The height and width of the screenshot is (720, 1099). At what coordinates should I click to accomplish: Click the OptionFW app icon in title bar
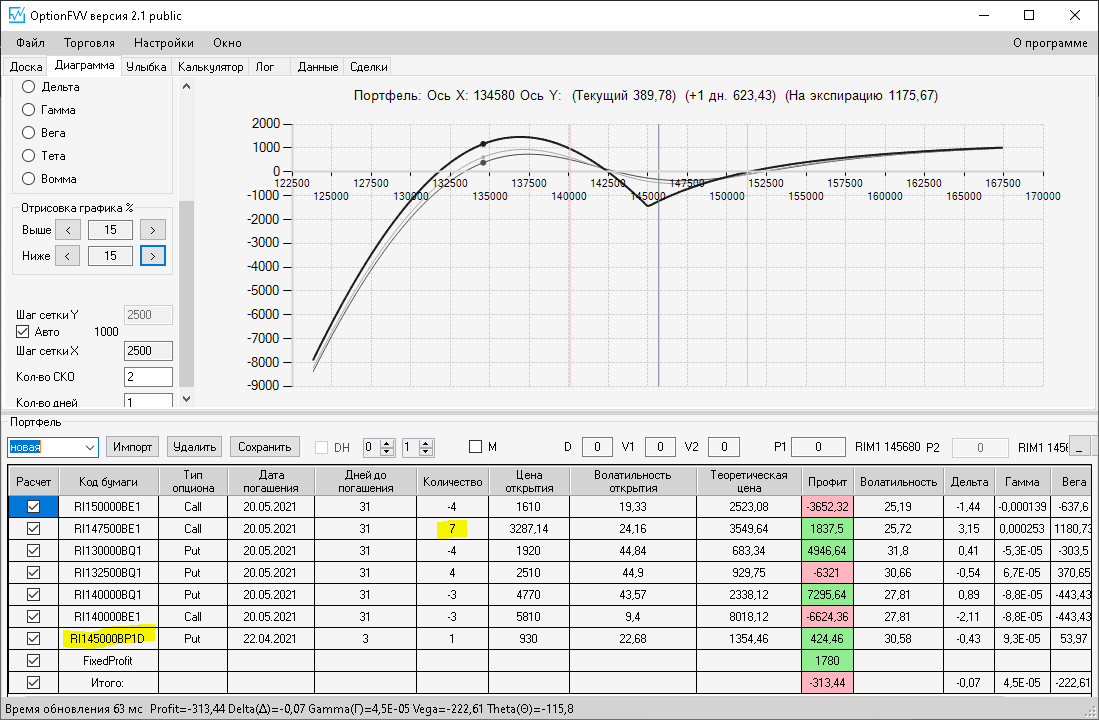click(15, 15)
